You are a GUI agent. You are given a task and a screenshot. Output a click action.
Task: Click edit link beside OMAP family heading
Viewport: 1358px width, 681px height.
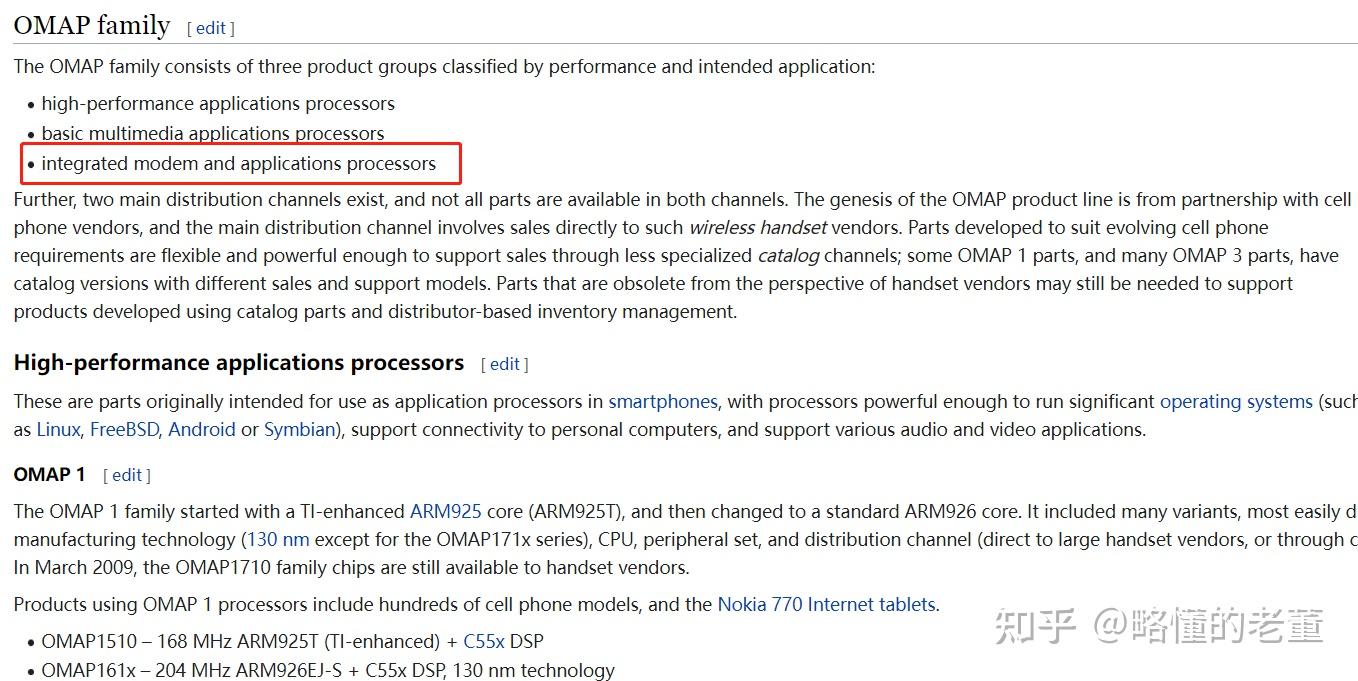(x=210, y=28)
